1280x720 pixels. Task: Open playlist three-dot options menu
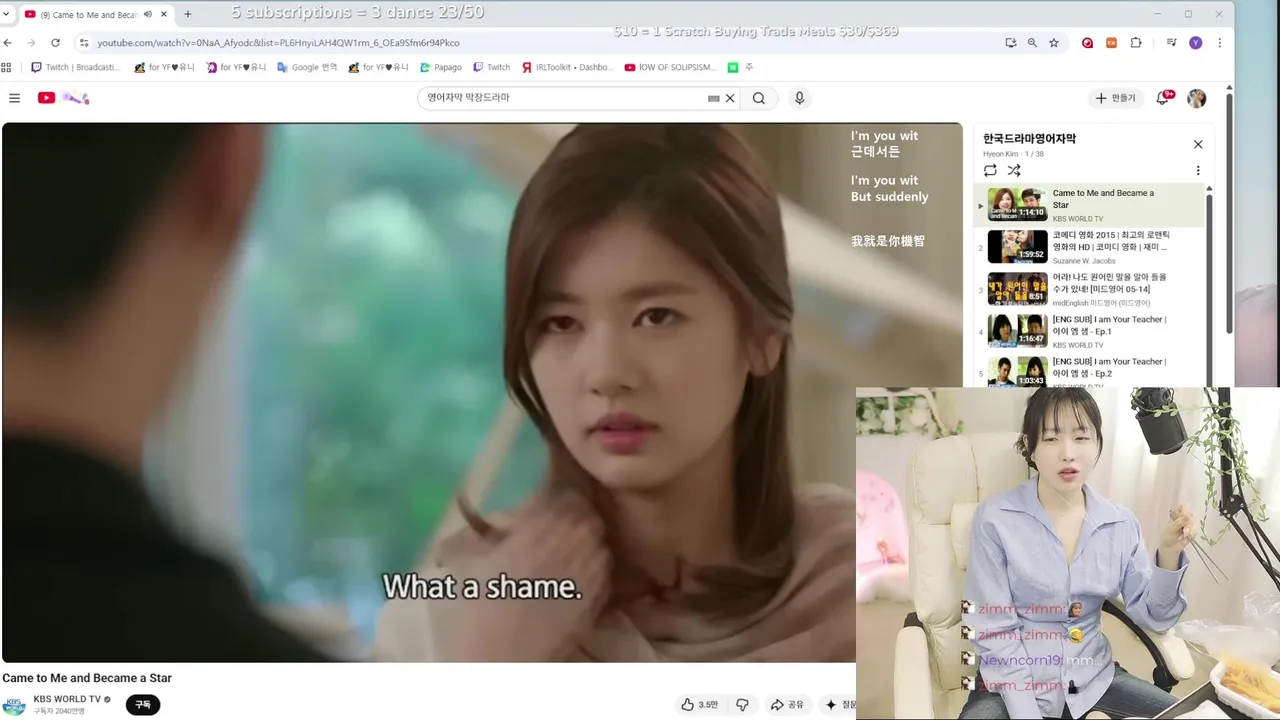[1198, 171]
